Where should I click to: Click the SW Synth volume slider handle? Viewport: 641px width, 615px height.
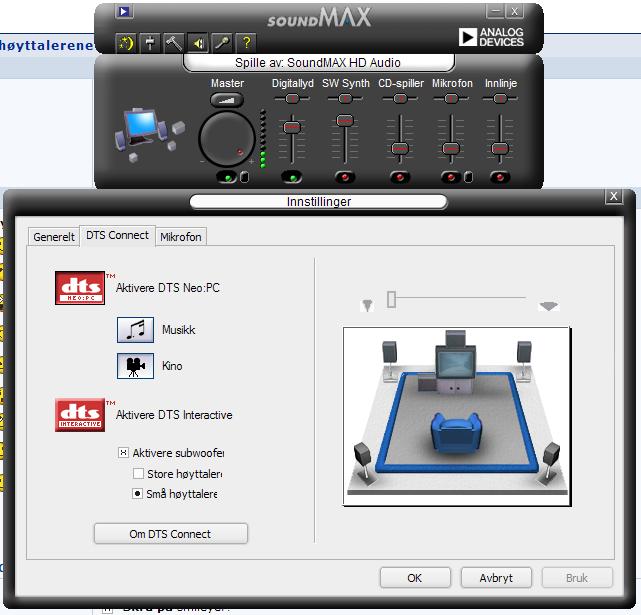pyautogui.click(x=345, y=121)
